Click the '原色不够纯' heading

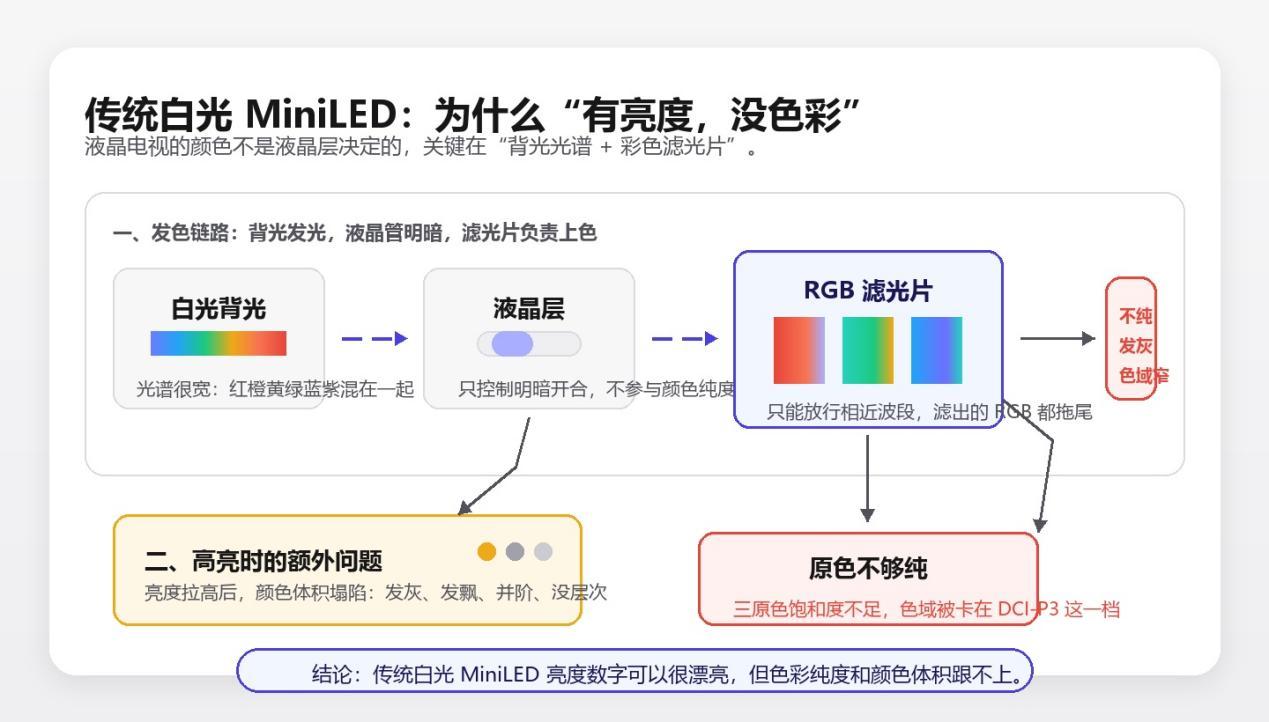[868, 569]
